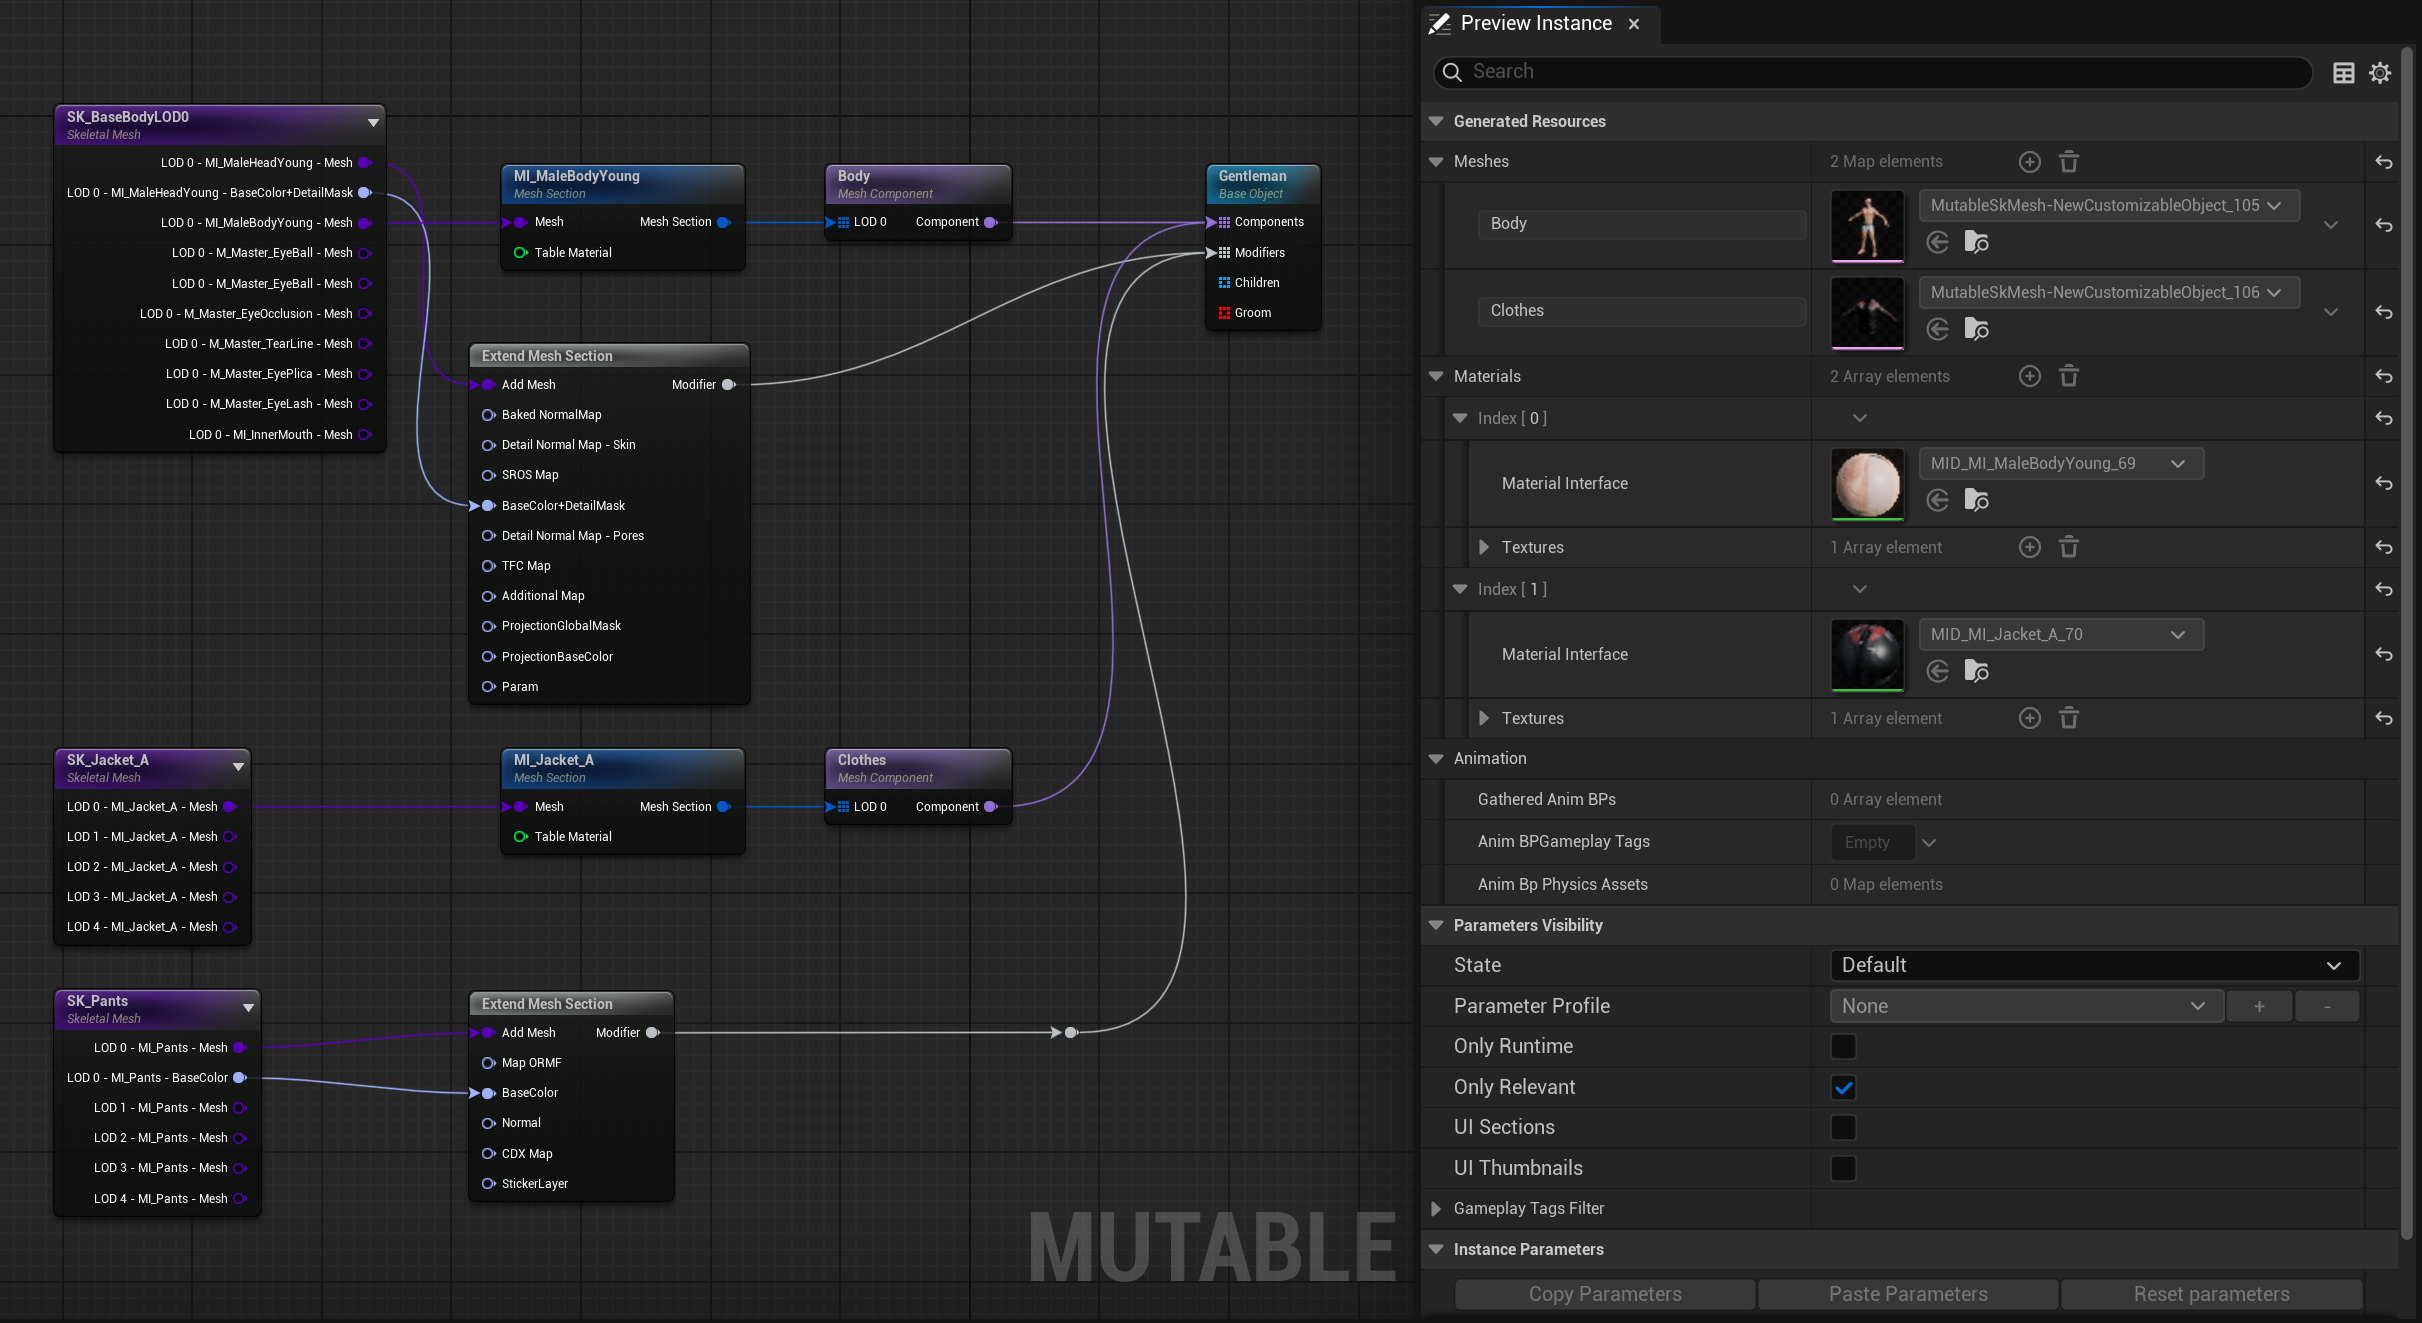Uncheck the Only Relevant checkbox
The image size is (2422, 1323).
coord(1843,1087)
